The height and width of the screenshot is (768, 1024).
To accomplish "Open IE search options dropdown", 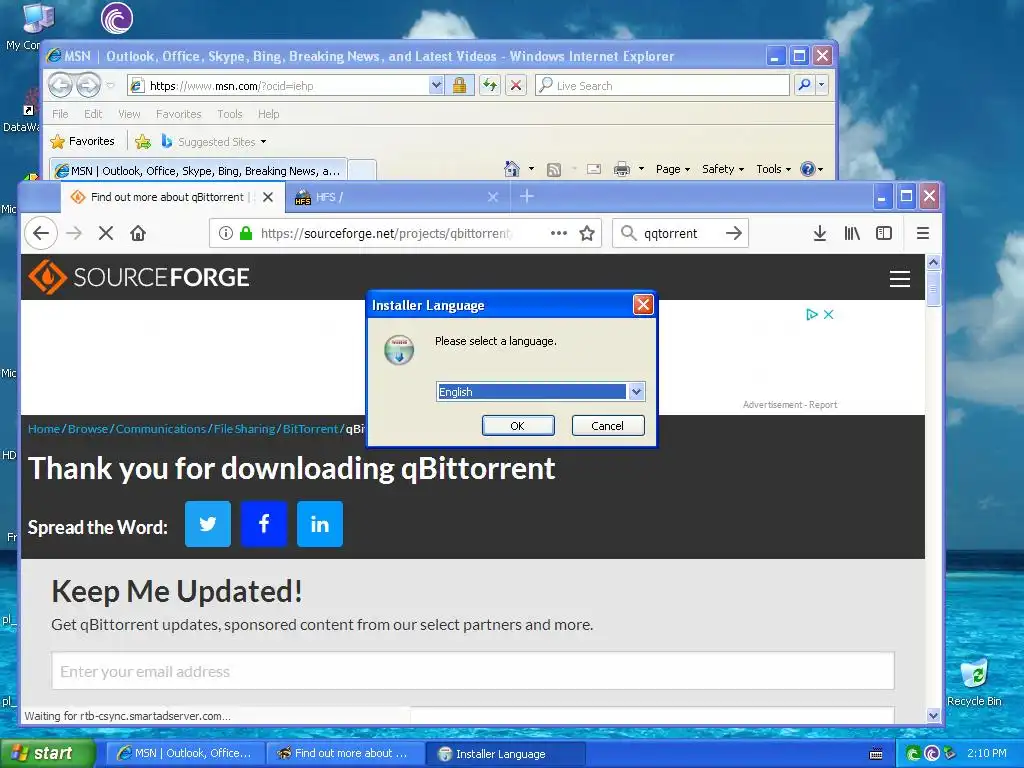I will (822, 85).
